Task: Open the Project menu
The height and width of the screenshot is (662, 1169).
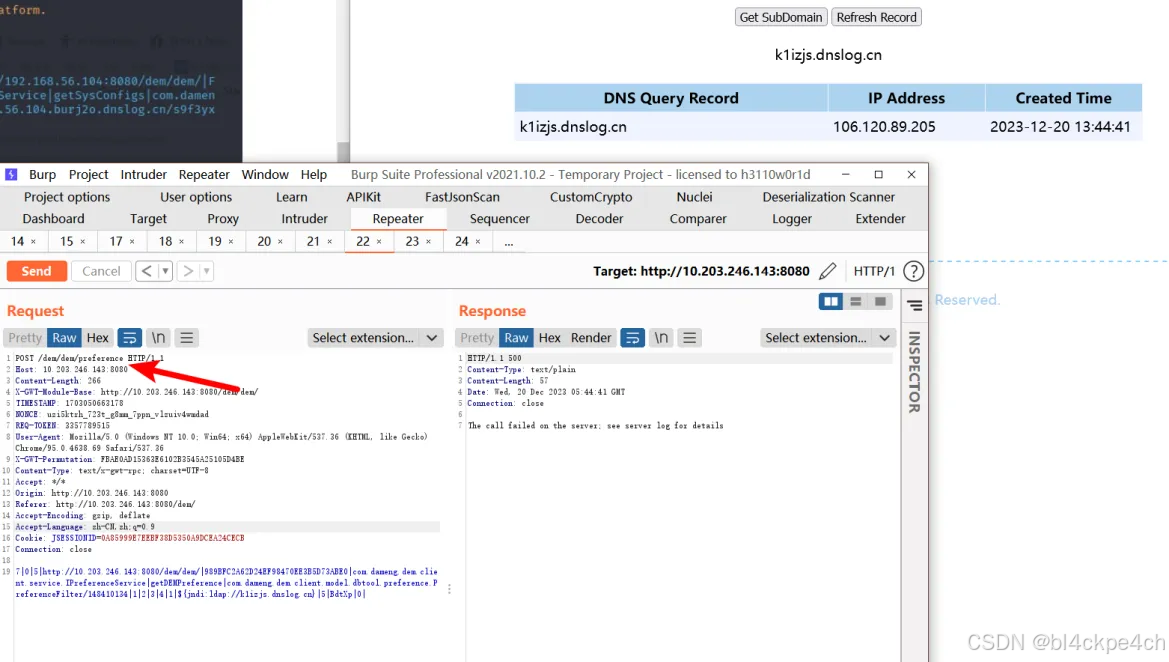Action: pos(89,174)
